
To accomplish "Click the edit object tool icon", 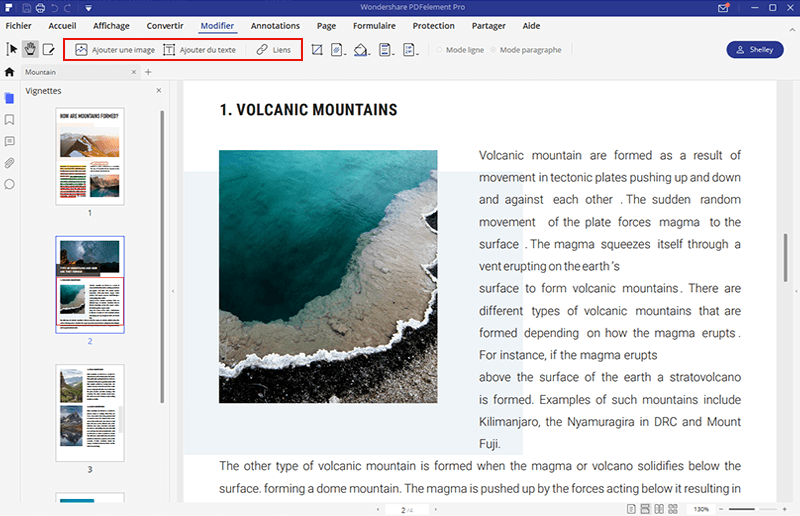I will (x=47, y=49).
